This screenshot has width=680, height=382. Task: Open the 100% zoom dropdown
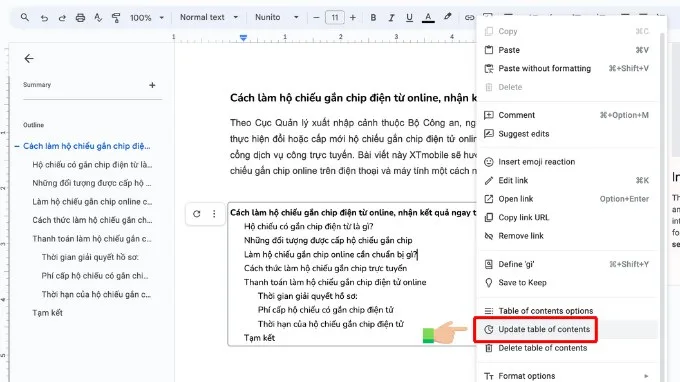[147, 18]
